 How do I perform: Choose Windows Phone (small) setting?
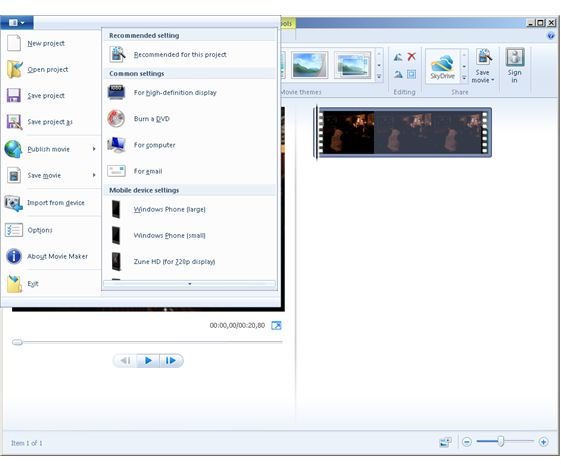(190, 235)
